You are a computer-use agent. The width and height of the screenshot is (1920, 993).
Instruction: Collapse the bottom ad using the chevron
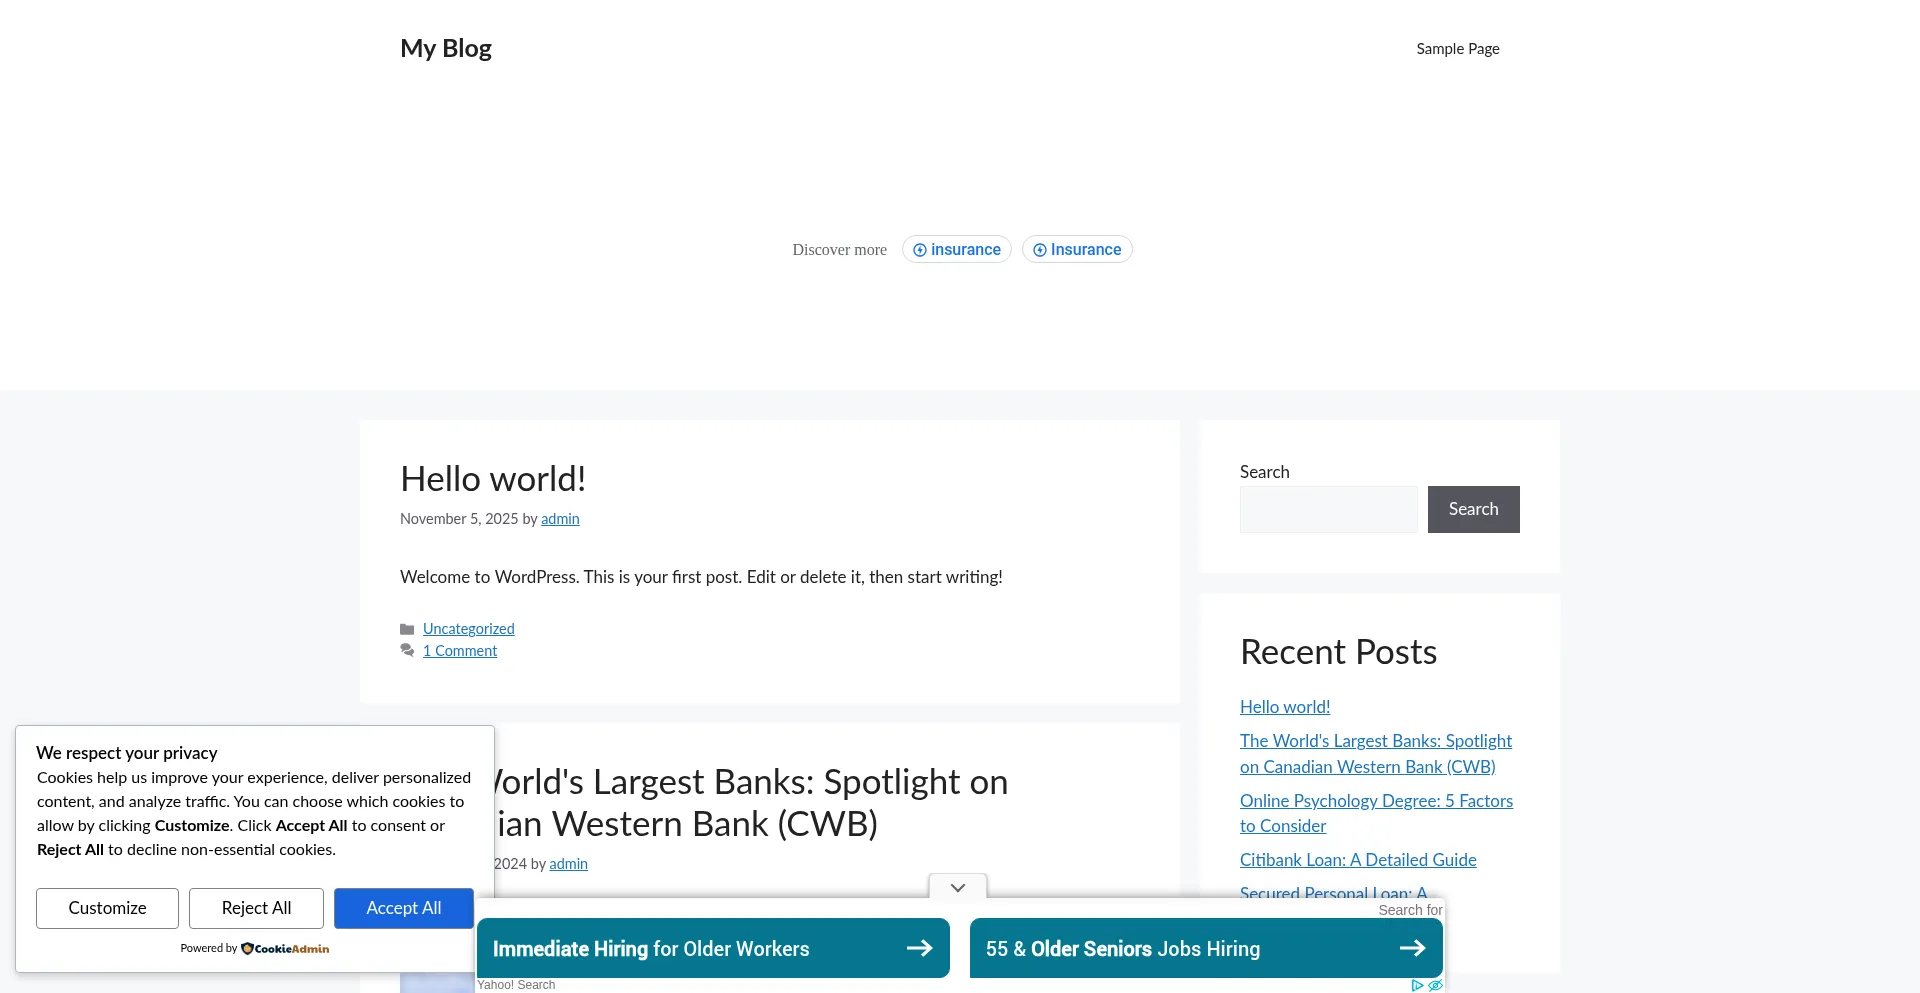[x=957, y=887]
